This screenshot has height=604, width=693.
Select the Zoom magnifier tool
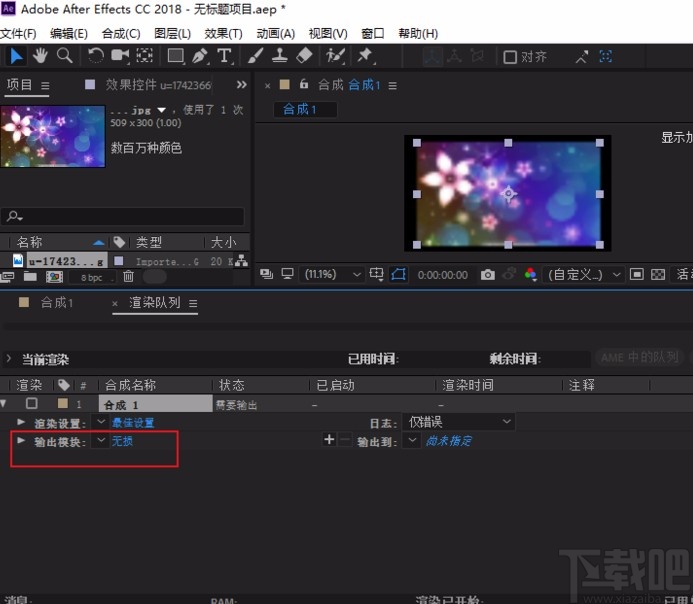pyautogui.click(x=65, y=56)
